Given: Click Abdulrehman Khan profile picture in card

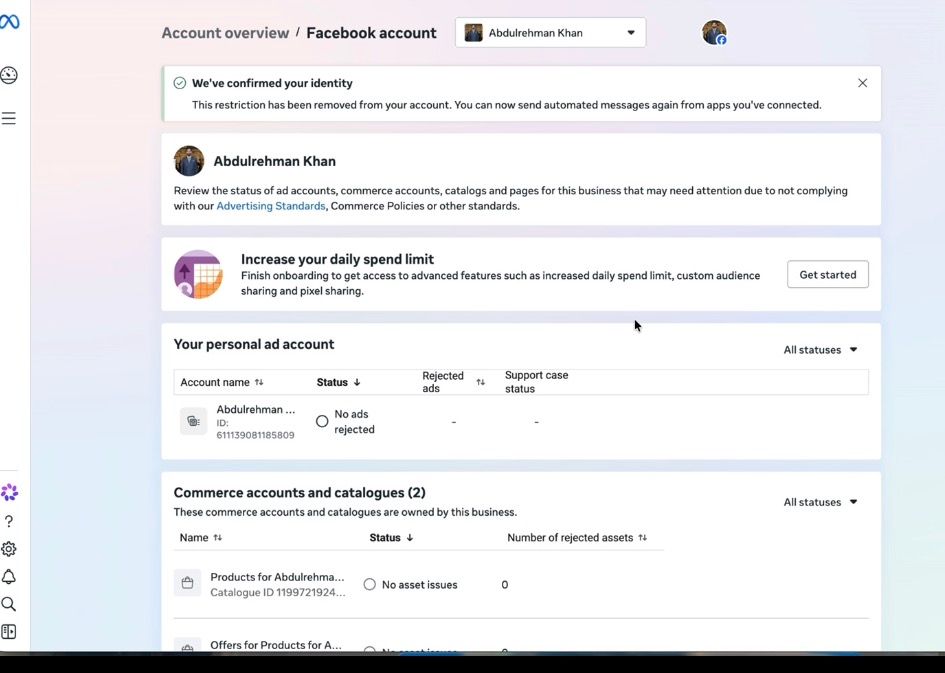Looking at the screenshot, I should (189, 161).
